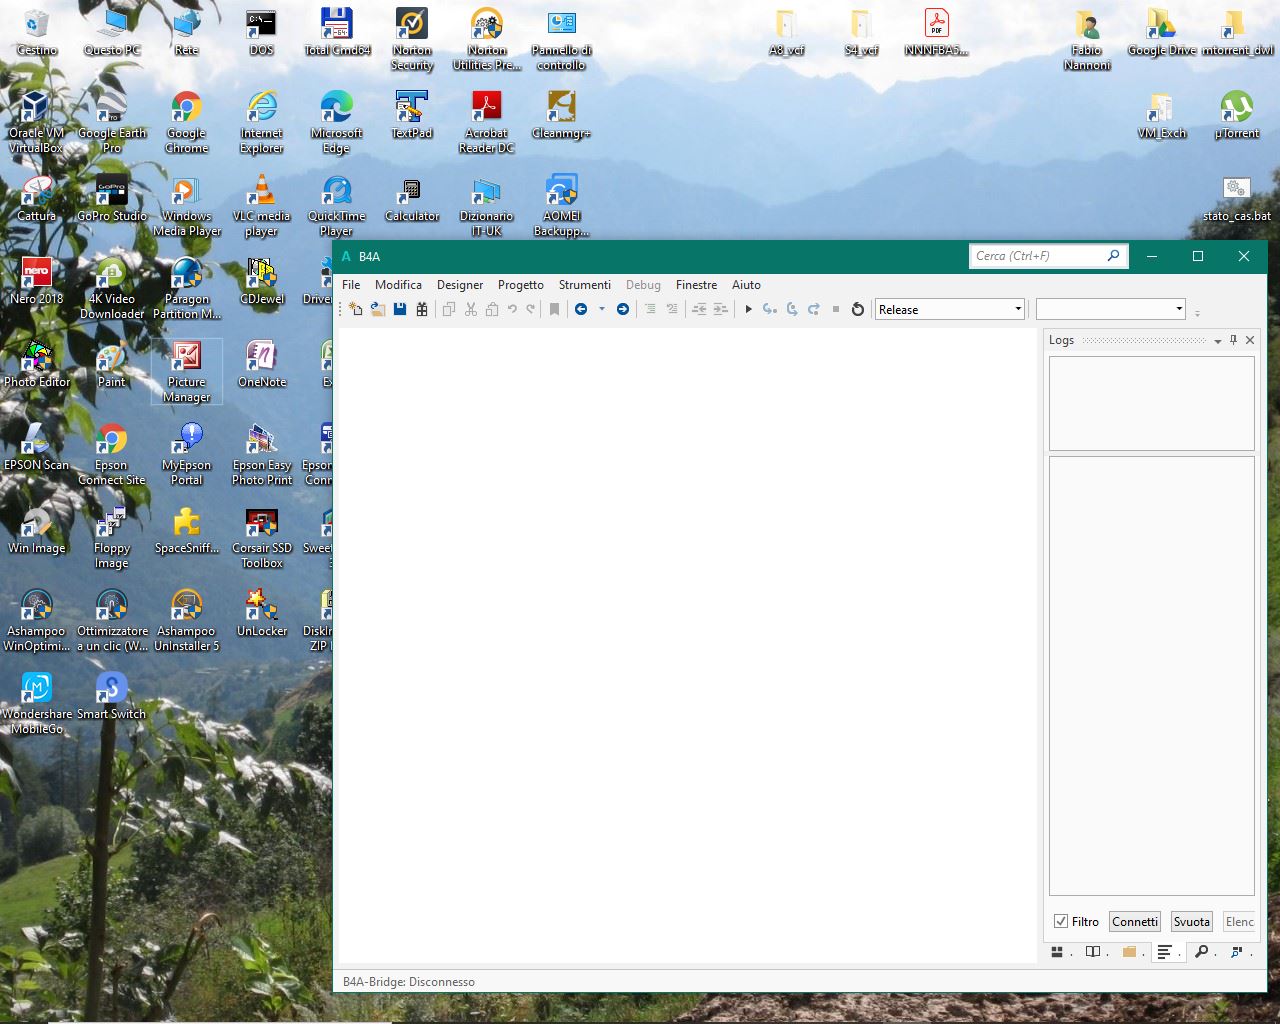1280x1024 pixels.
Task: Click the New project toolbar icon in B4A
Action: (356, 309)
